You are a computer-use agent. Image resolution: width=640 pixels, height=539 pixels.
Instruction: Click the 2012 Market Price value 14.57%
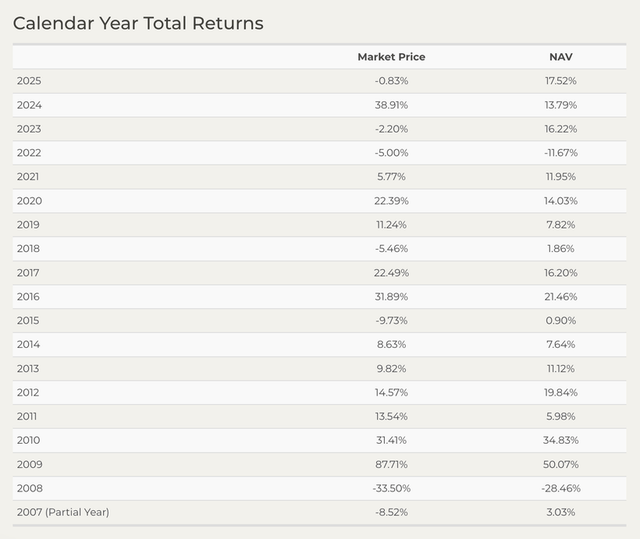click(x=391, y=393)
